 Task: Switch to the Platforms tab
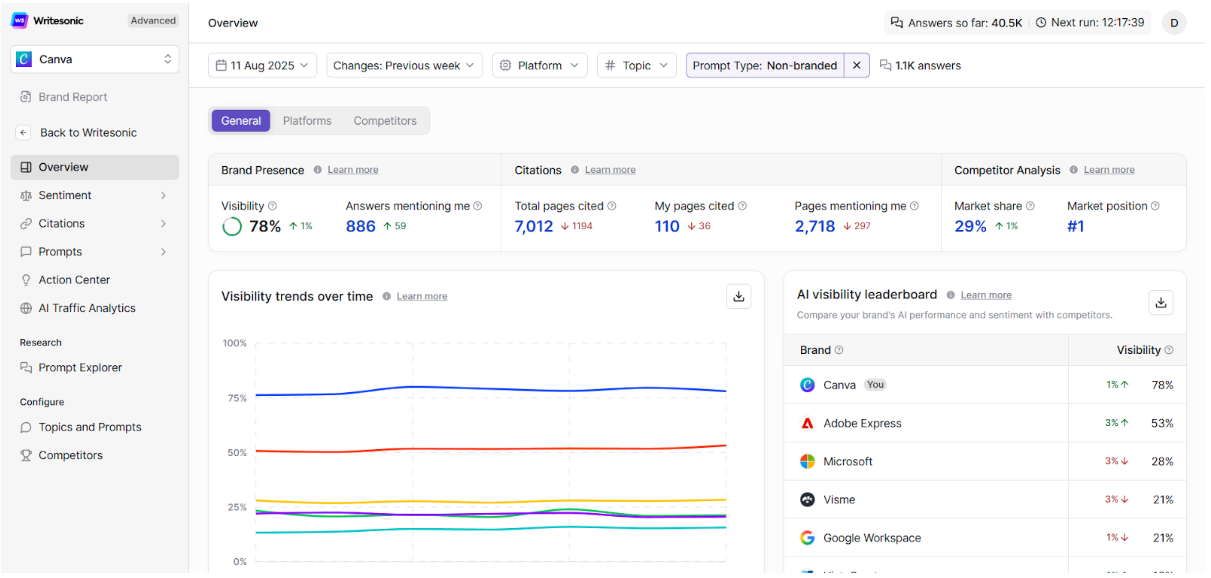point(307,121)
